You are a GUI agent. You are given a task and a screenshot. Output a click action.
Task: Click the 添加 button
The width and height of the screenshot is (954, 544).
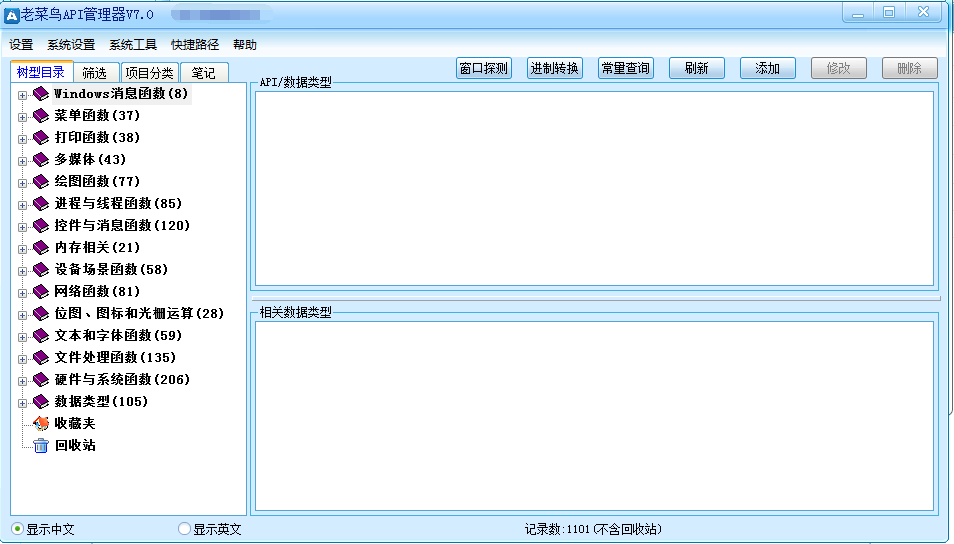768,68
